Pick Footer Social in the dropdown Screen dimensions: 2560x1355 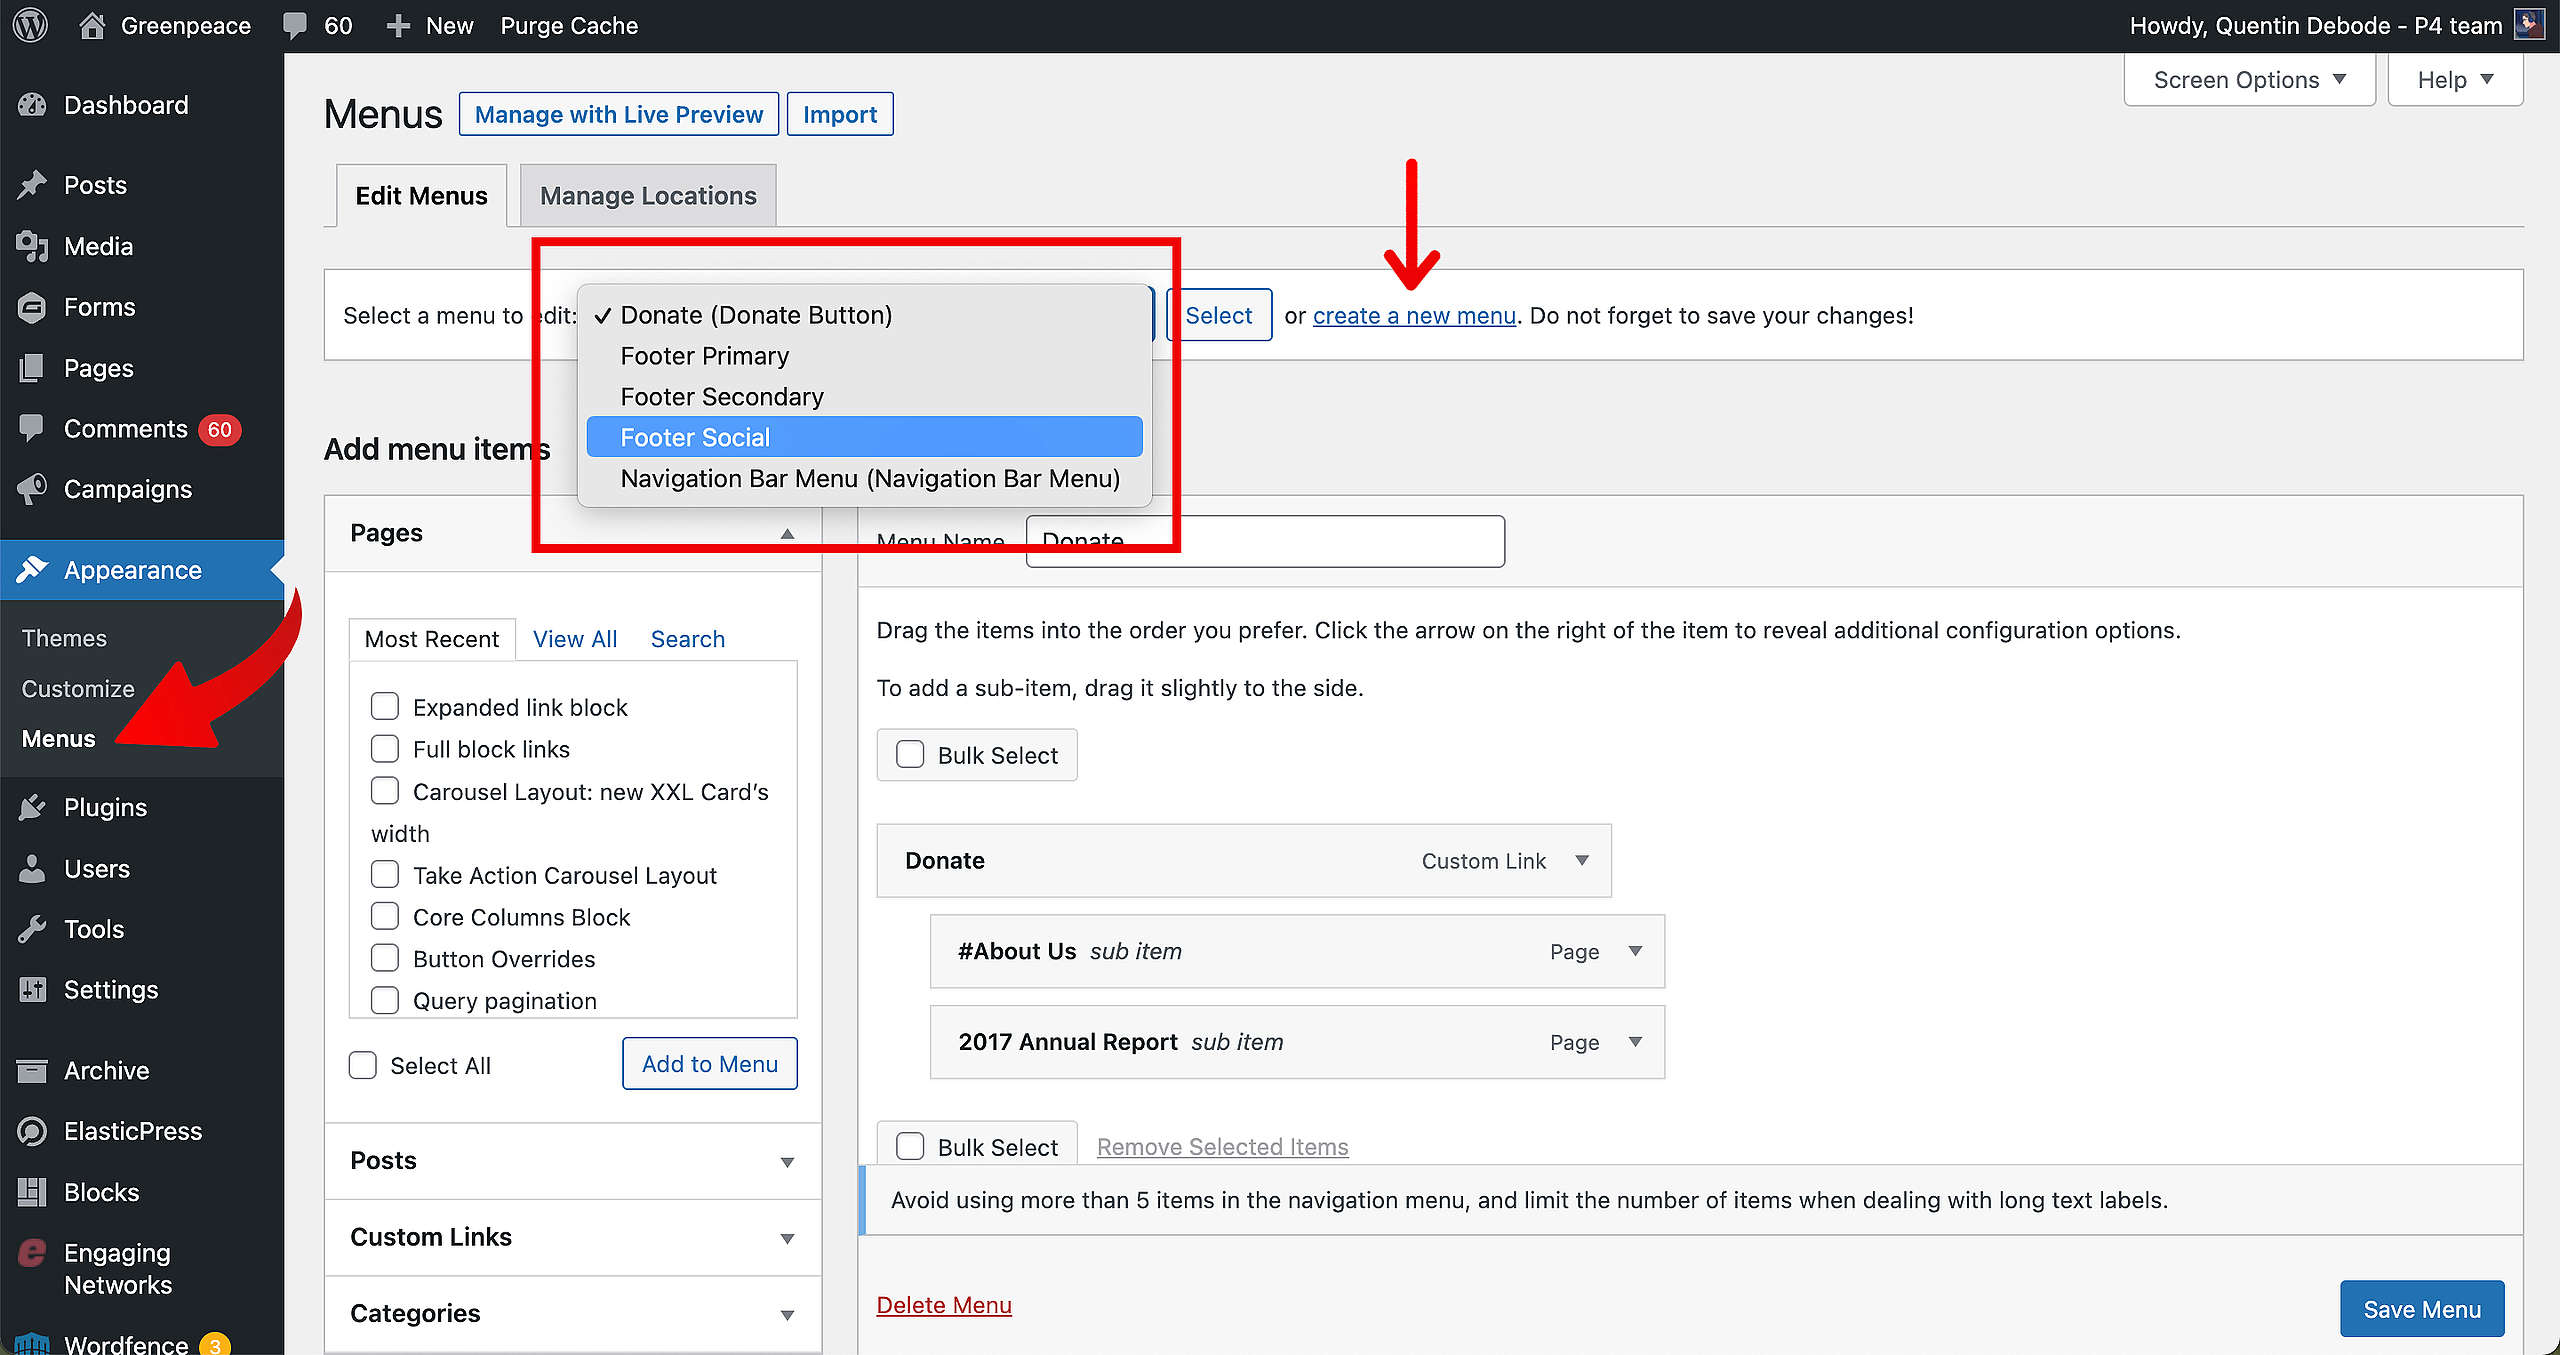(865, 437)
